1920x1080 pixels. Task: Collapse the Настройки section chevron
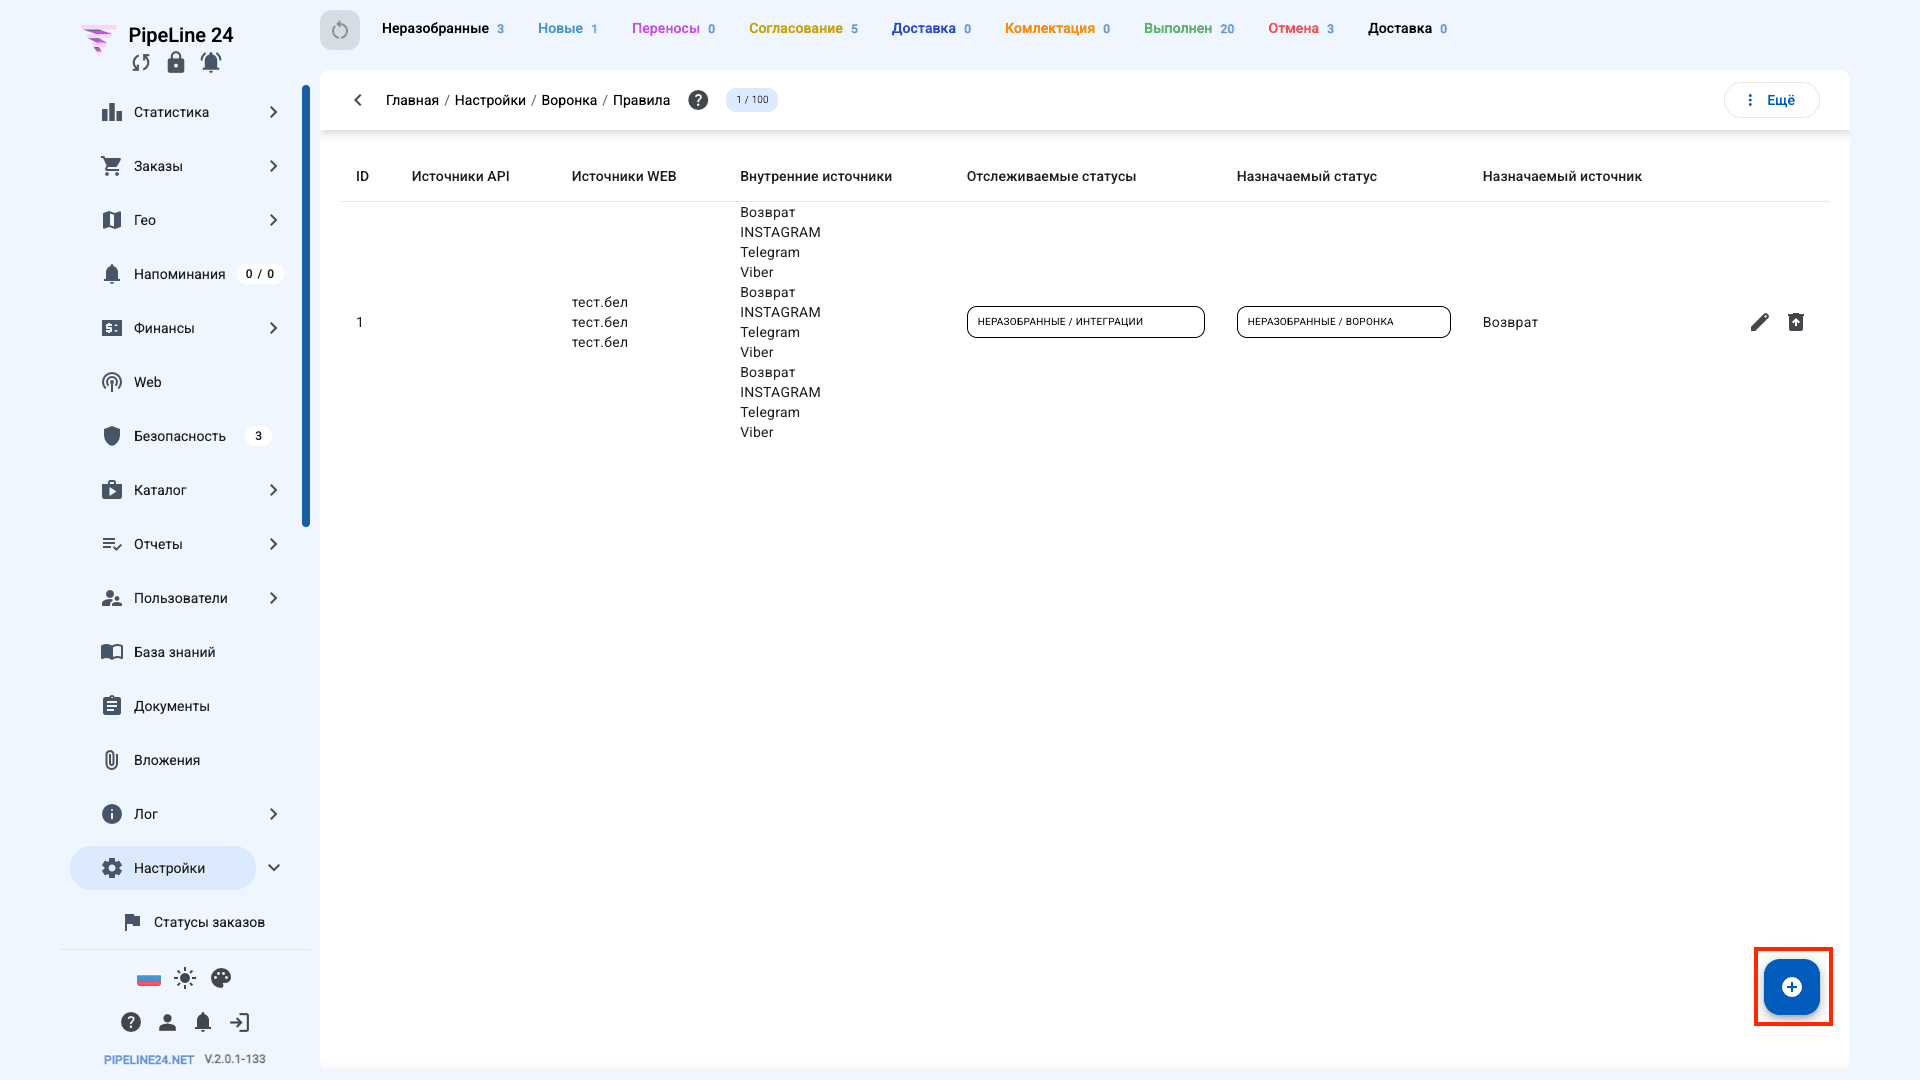274,868
